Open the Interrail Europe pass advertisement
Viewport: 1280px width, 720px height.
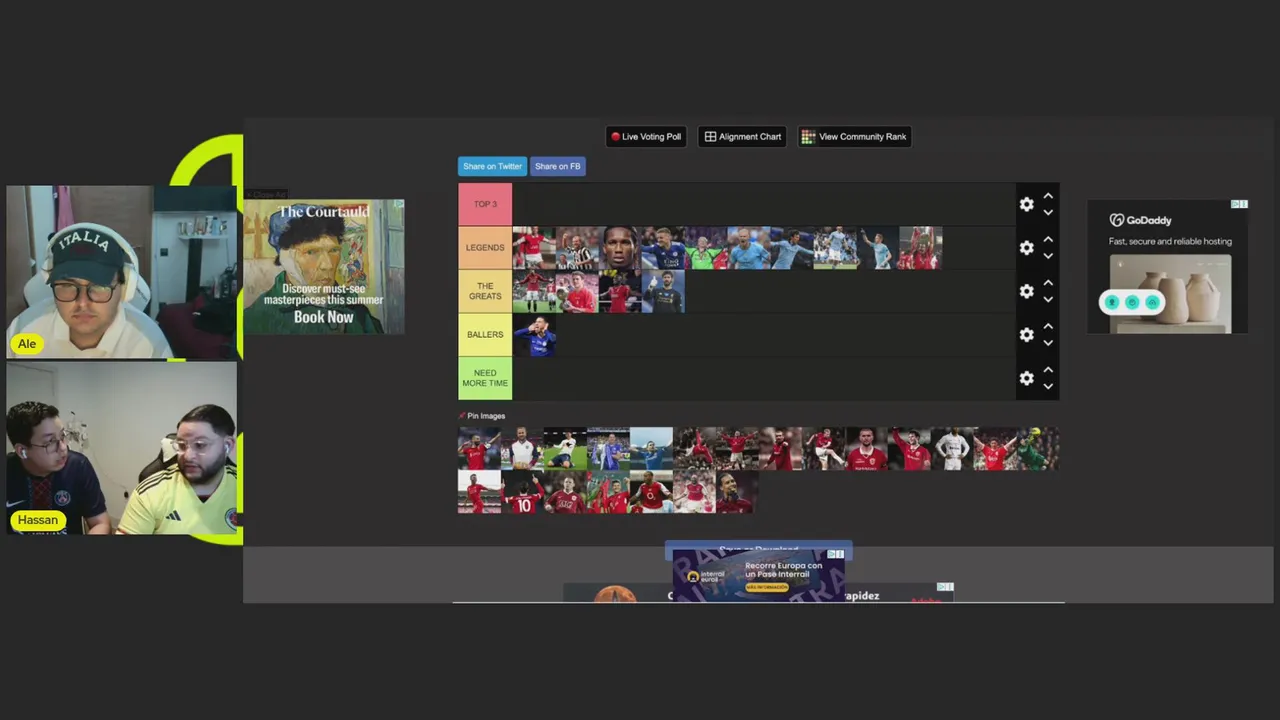(759, 574)
